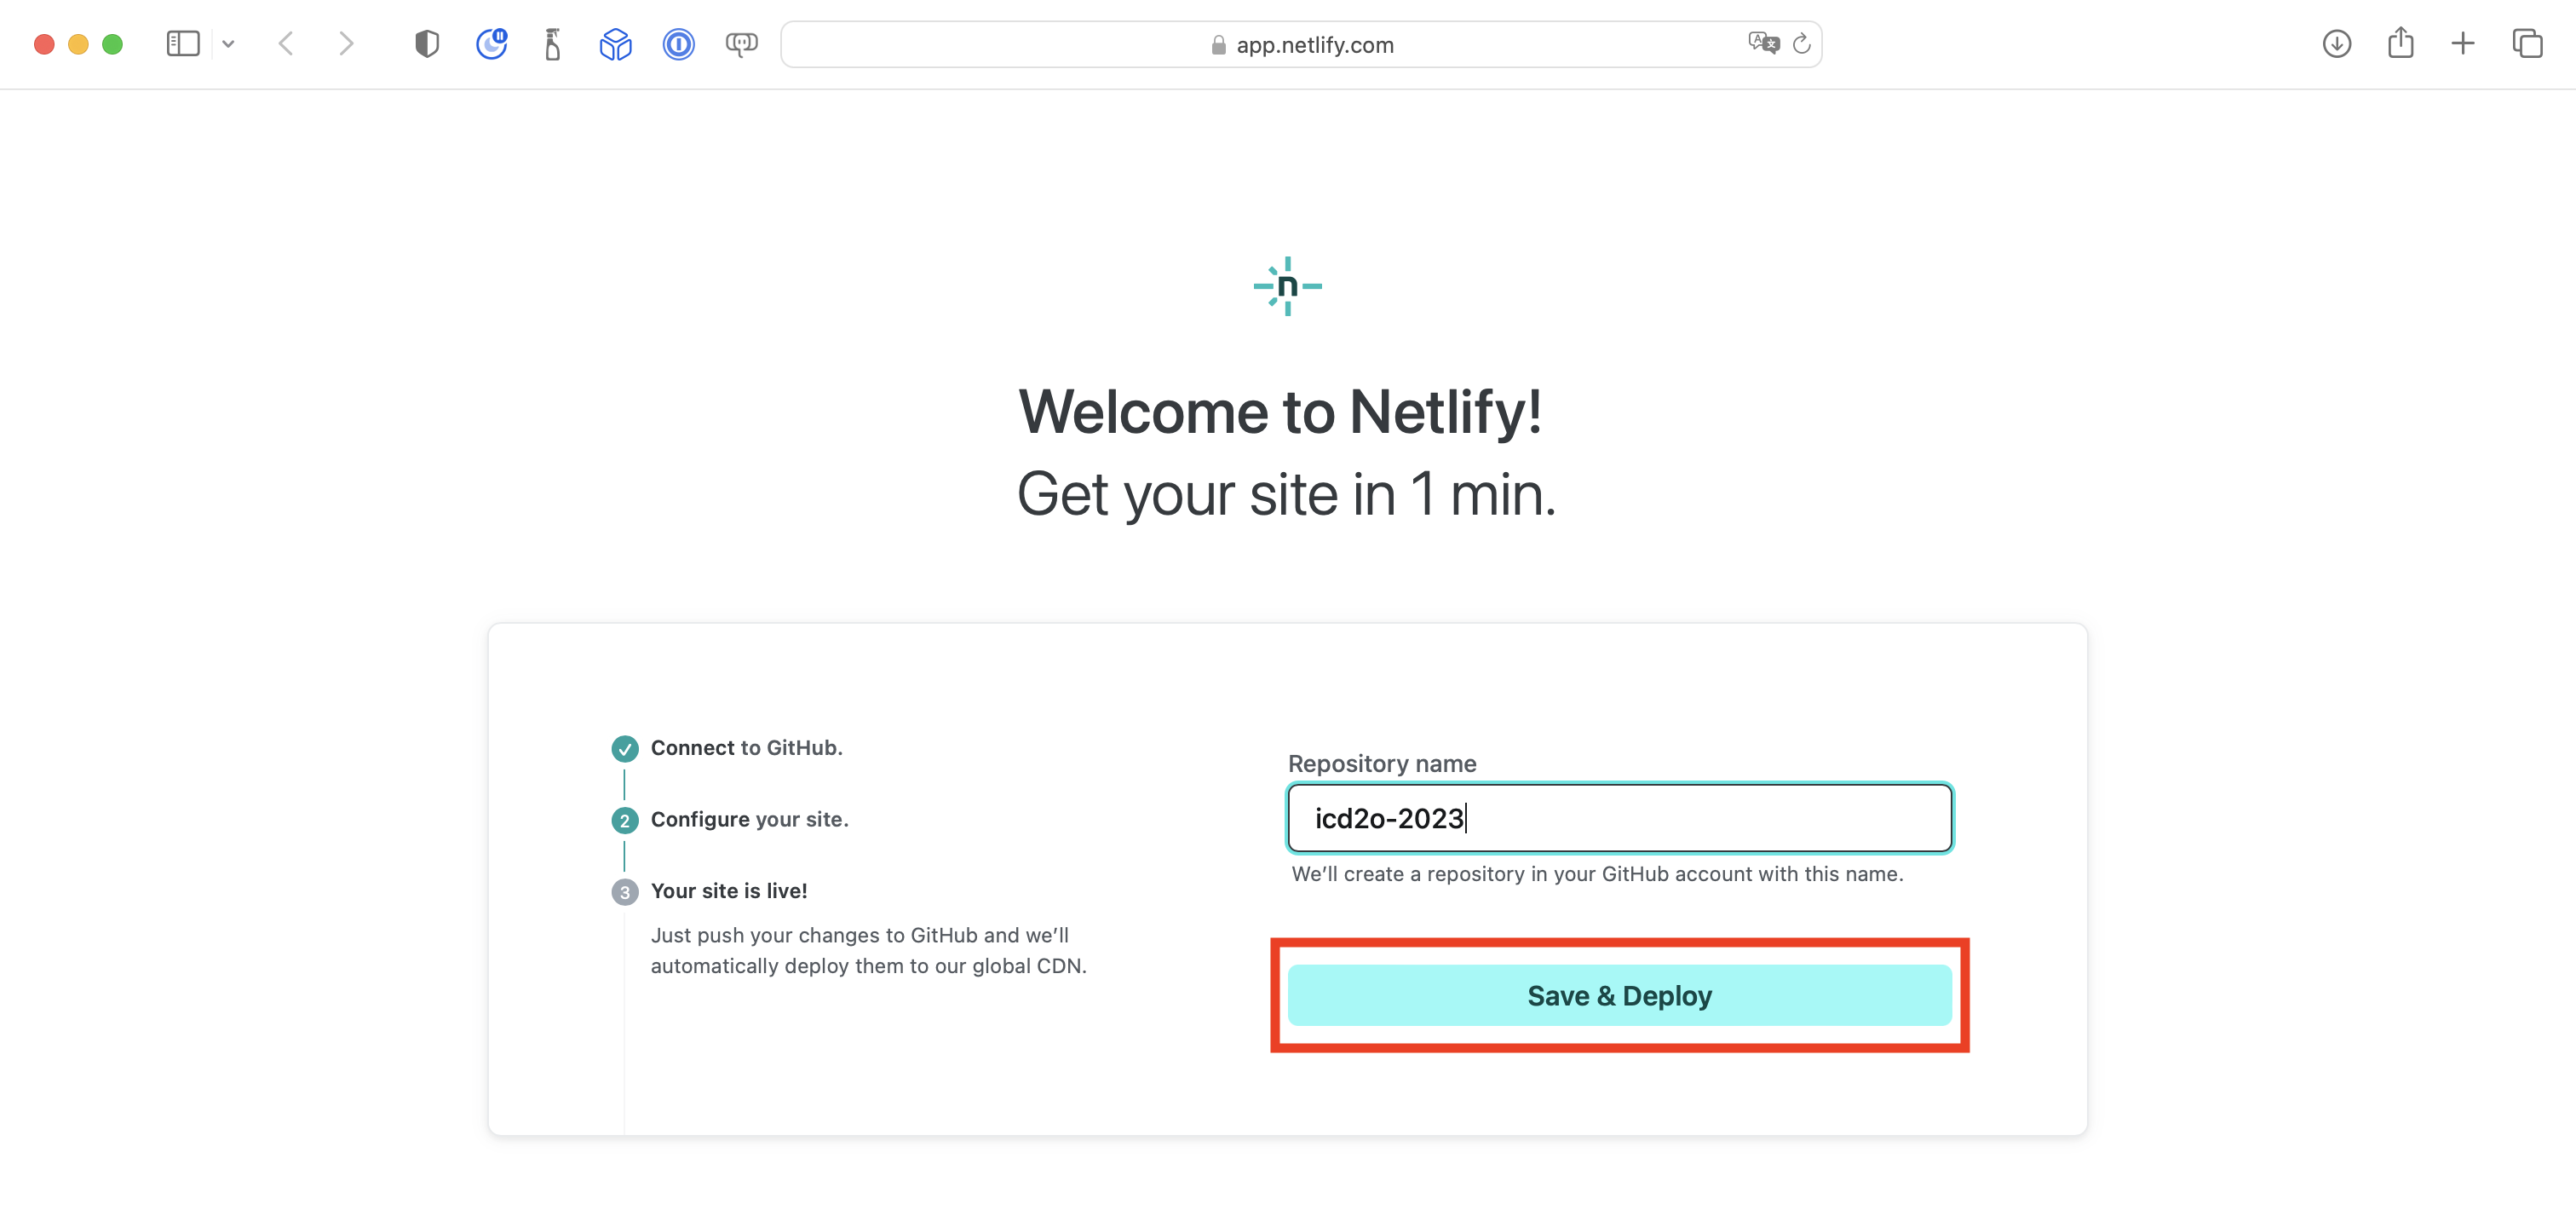Click the global CDN description text

click(869, 951)
